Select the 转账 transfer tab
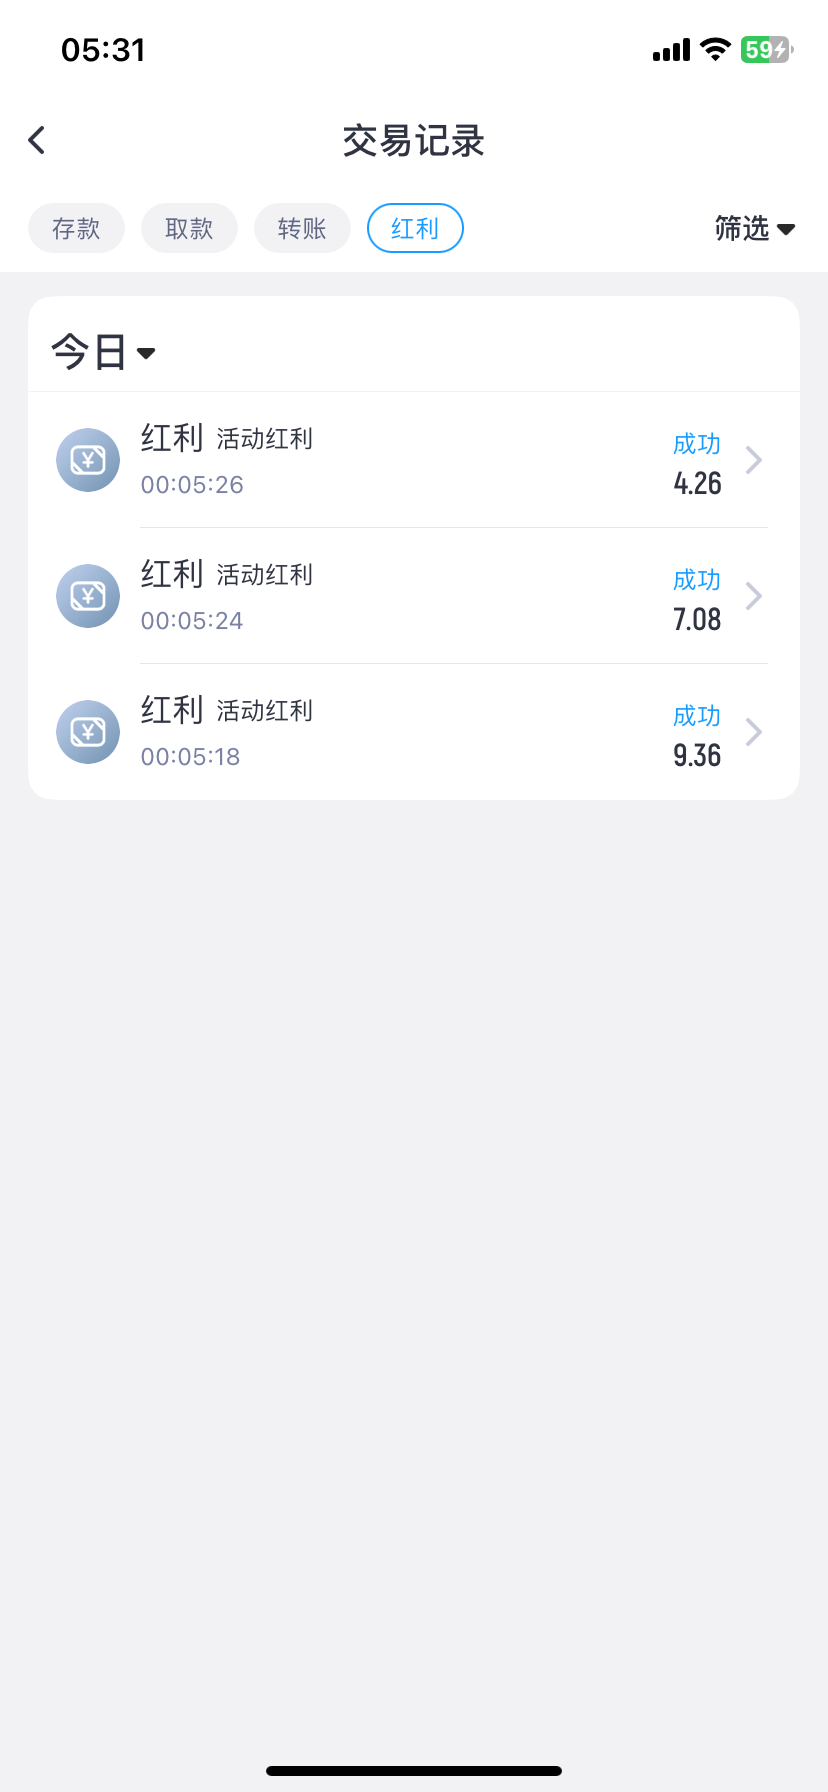Viewport: 828px width, 1792px height. click(302, 229)
